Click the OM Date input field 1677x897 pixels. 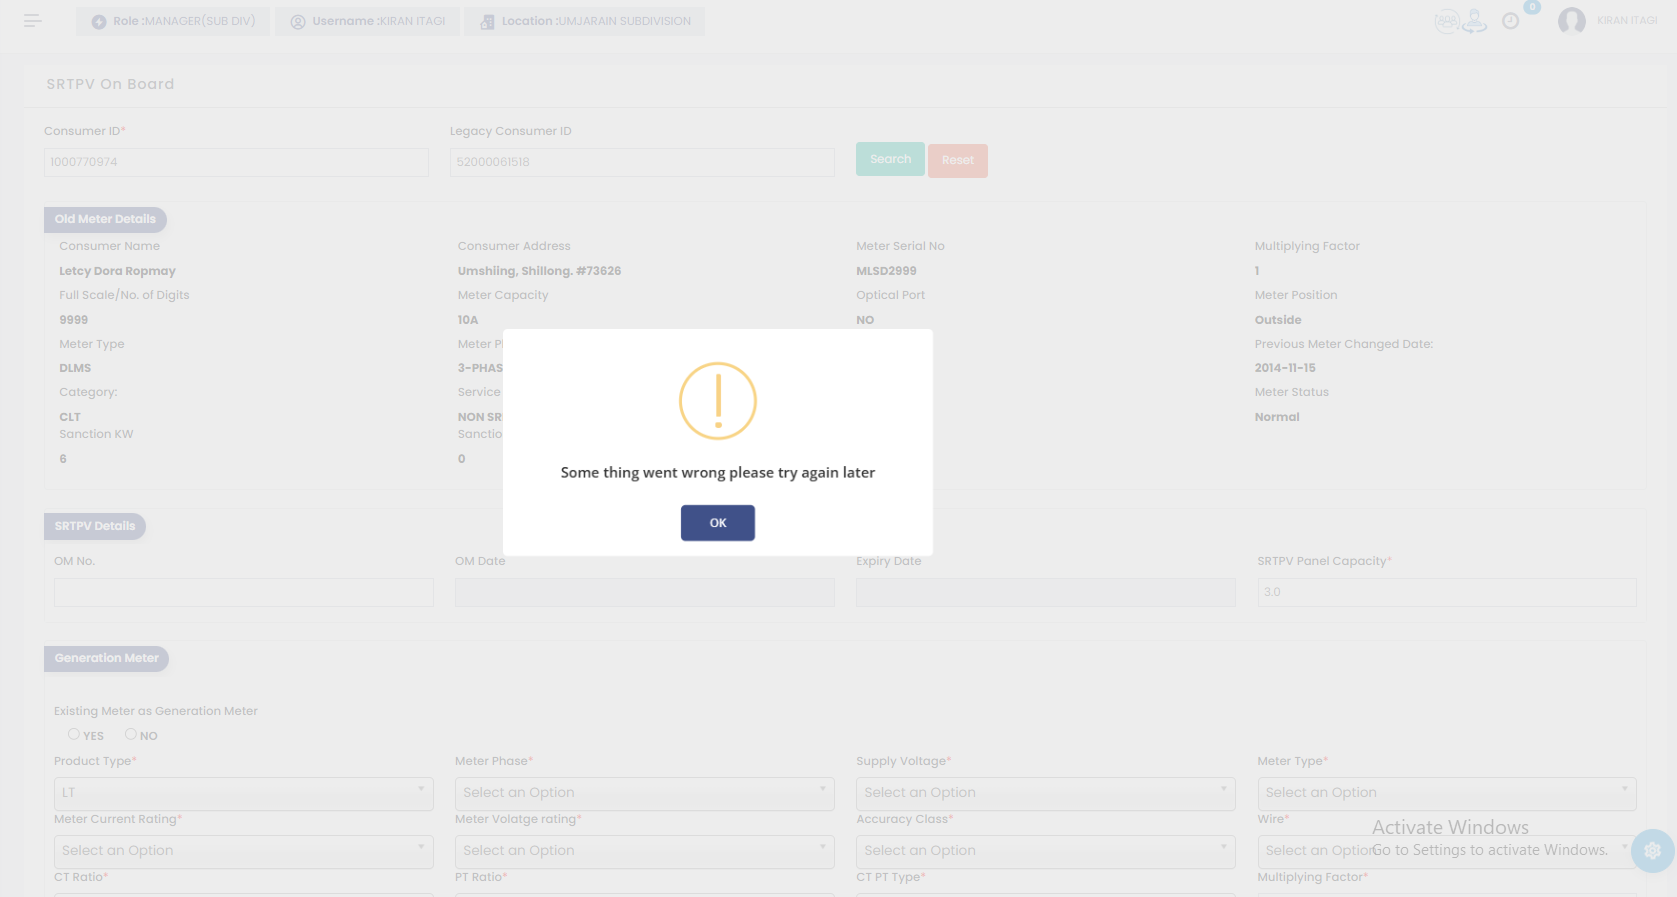(x=645, y=592)
